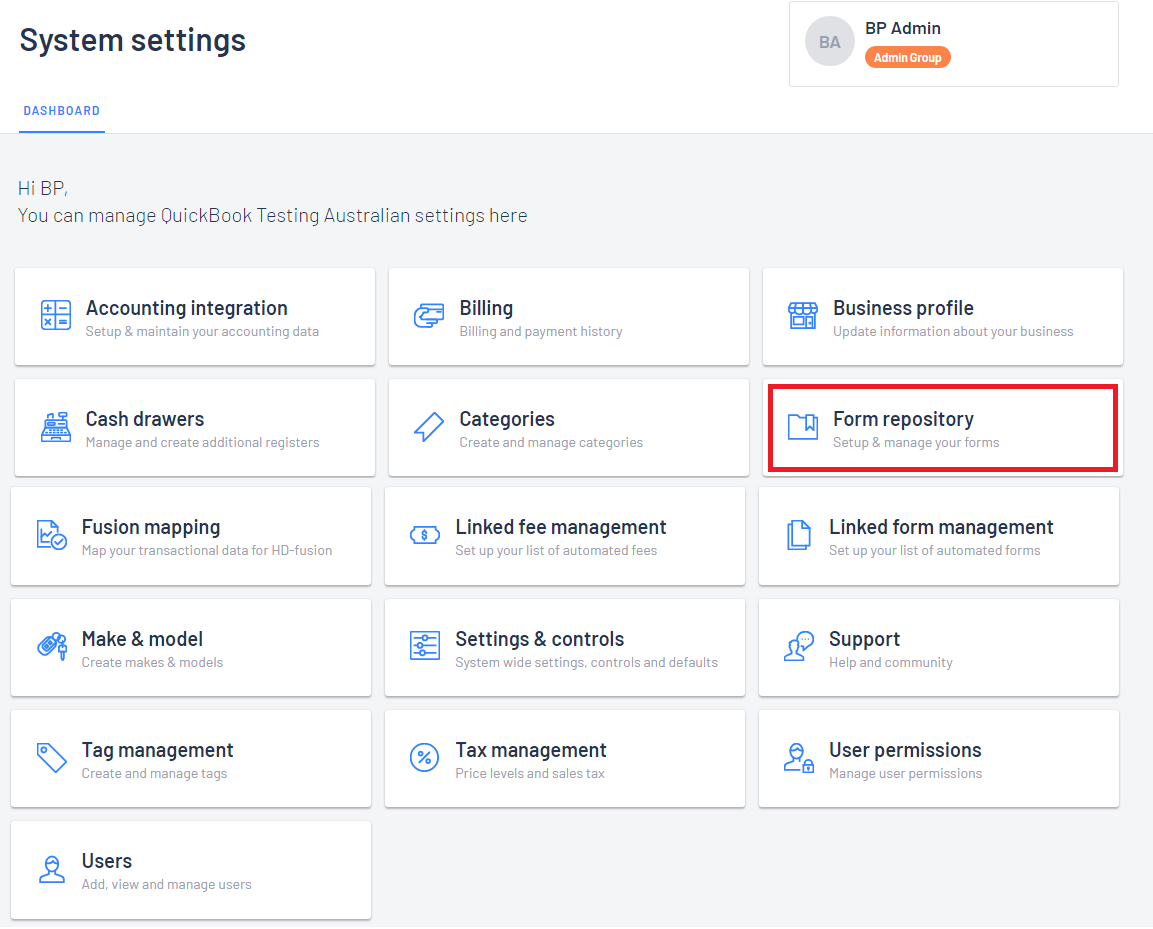The image size is (1153, 929).
Task: Open the Billing heading
Action: pyautogui.click(x=486, y=308)
